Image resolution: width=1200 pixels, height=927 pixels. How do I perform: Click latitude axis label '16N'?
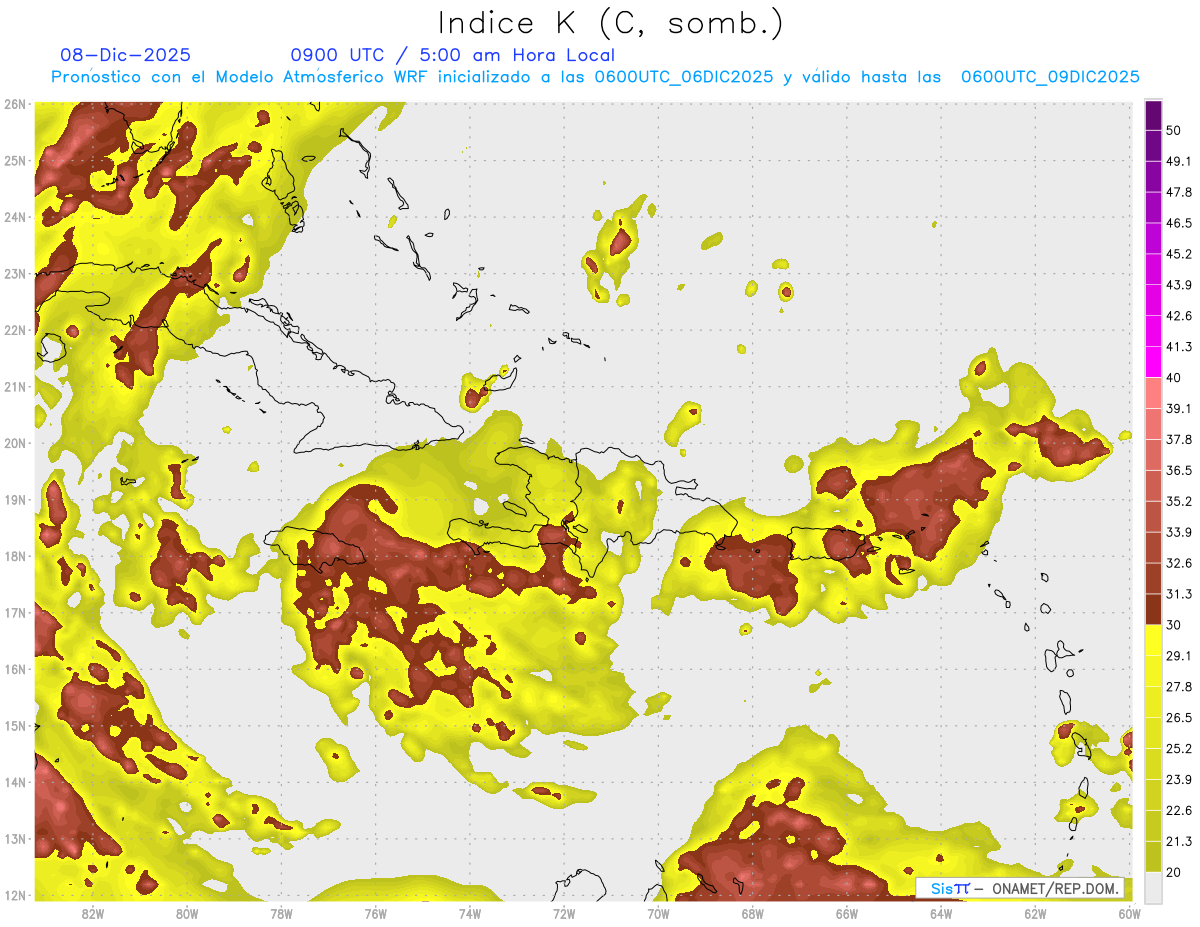click(x=15, y=669)
